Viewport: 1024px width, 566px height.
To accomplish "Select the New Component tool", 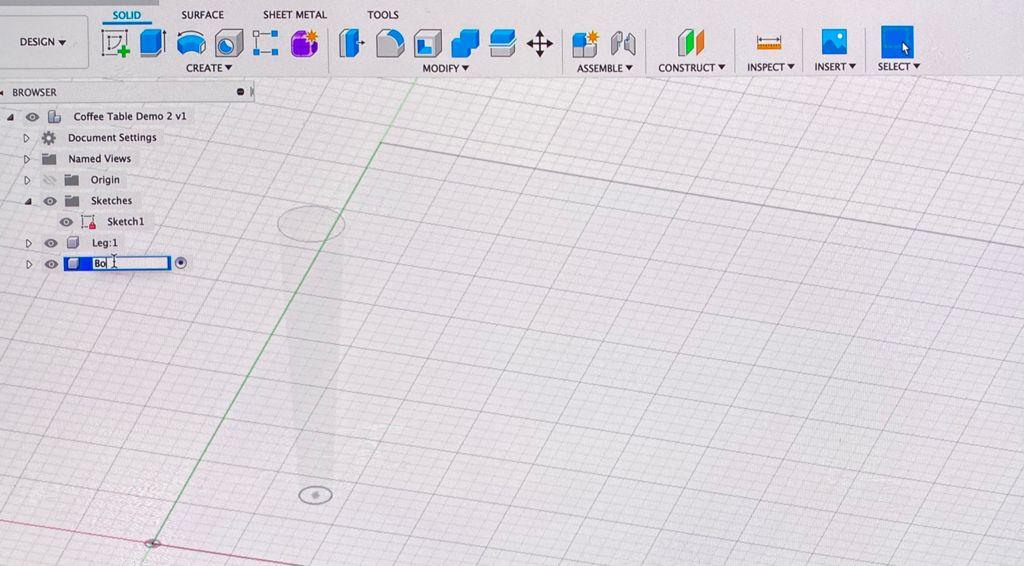I will pyautogui.click(x=585, y=44).
